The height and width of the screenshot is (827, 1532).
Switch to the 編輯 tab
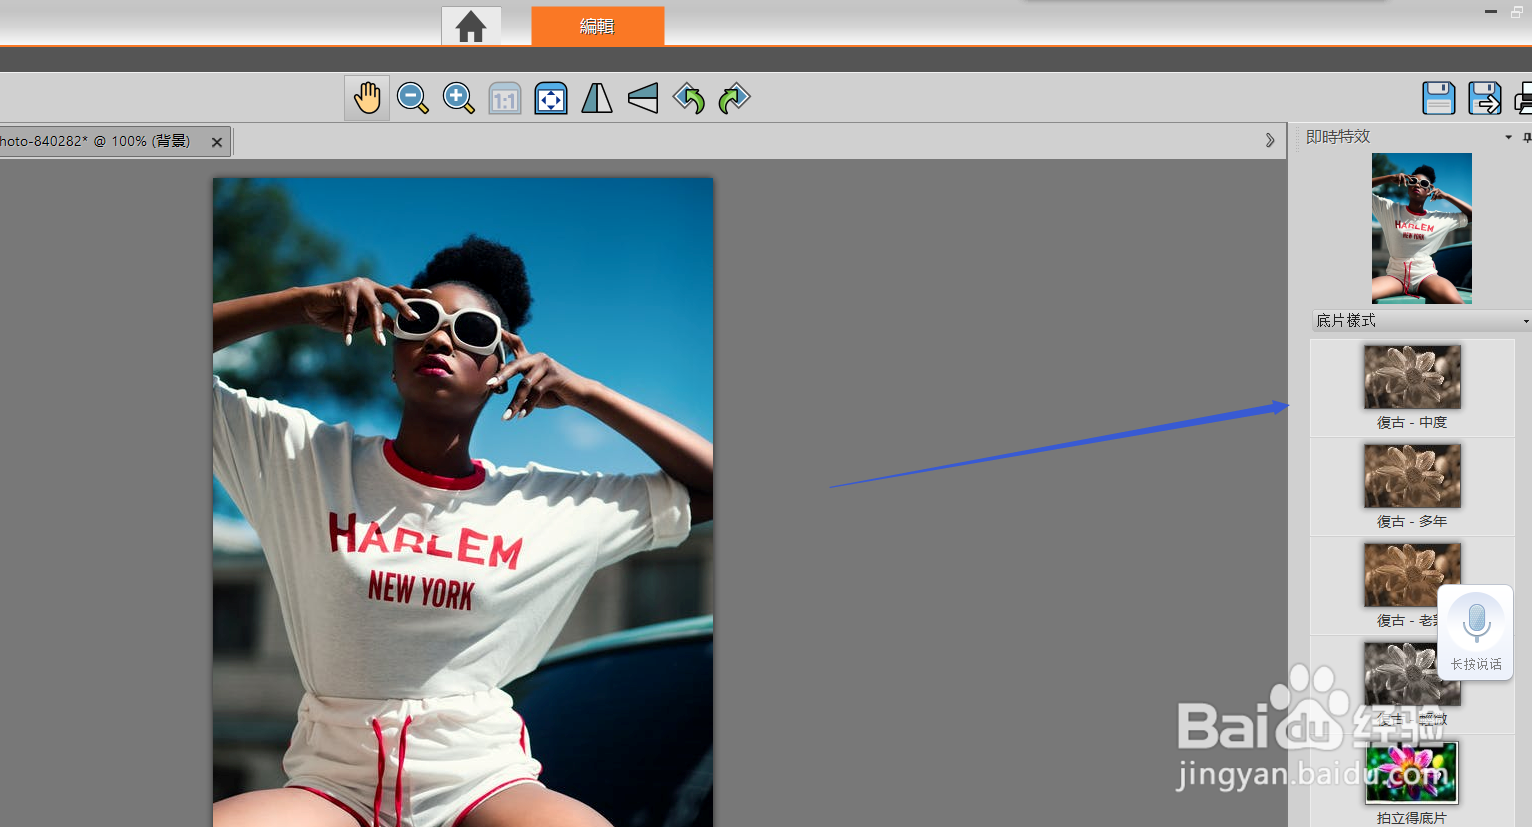[x=597, y=26]
